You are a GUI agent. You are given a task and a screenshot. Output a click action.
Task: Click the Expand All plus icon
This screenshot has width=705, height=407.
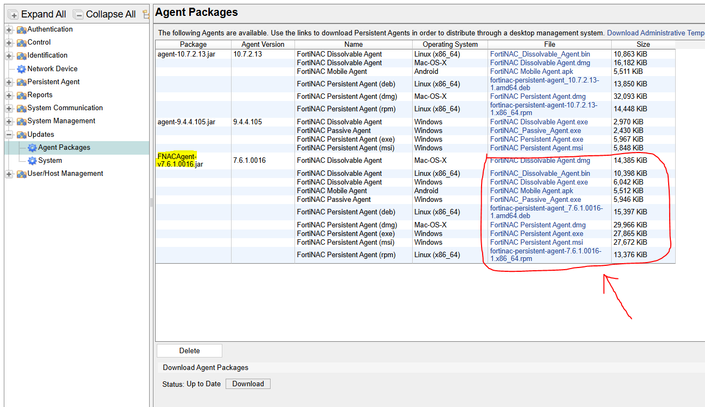coord(14,14)
